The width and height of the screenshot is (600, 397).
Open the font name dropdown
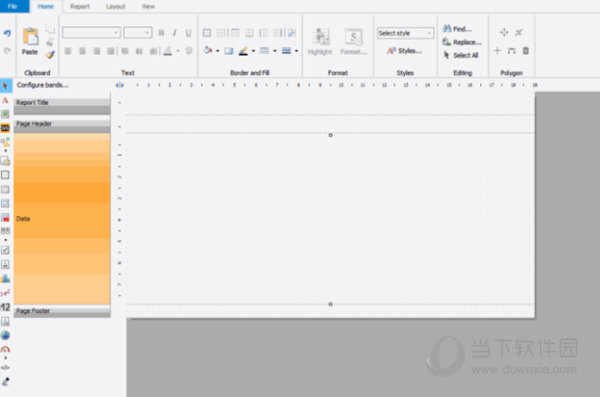point(116,33)
